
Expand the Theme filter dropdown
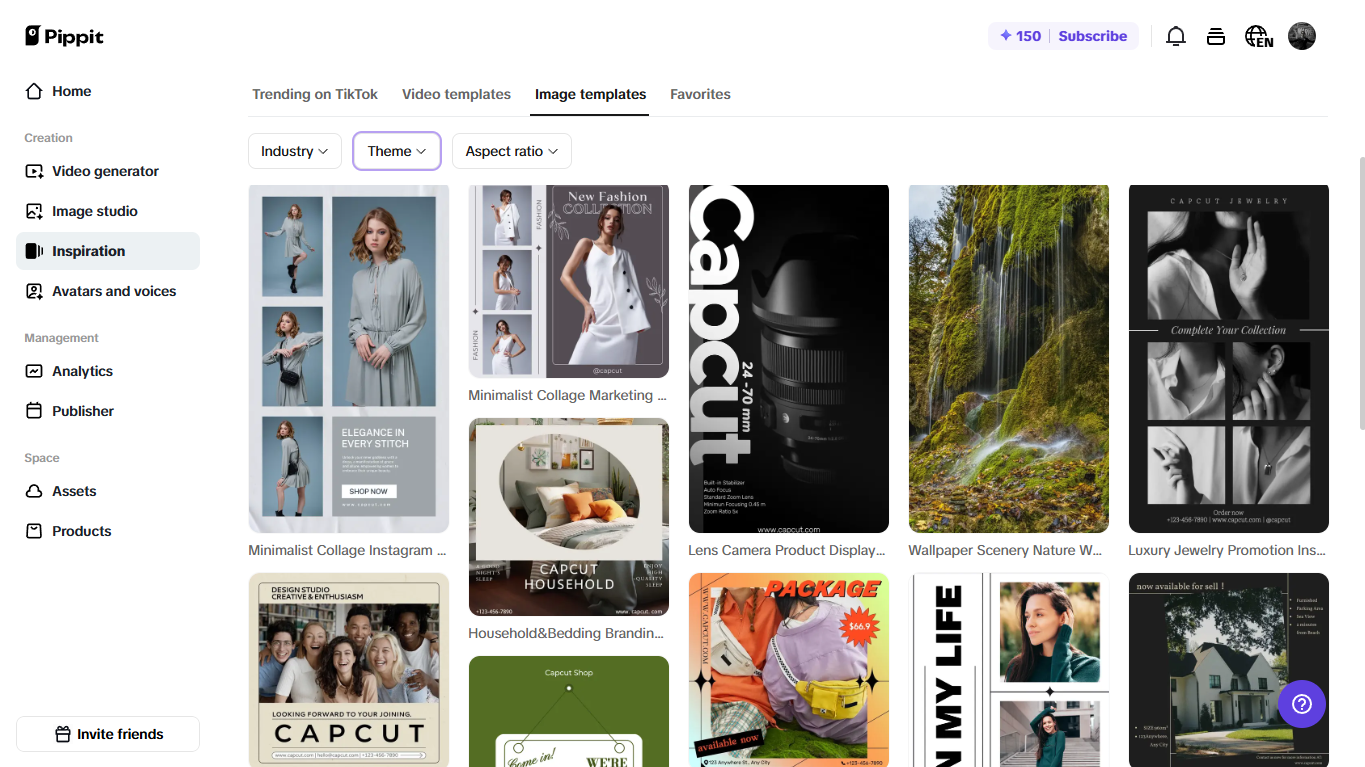(x=397, y=151)
